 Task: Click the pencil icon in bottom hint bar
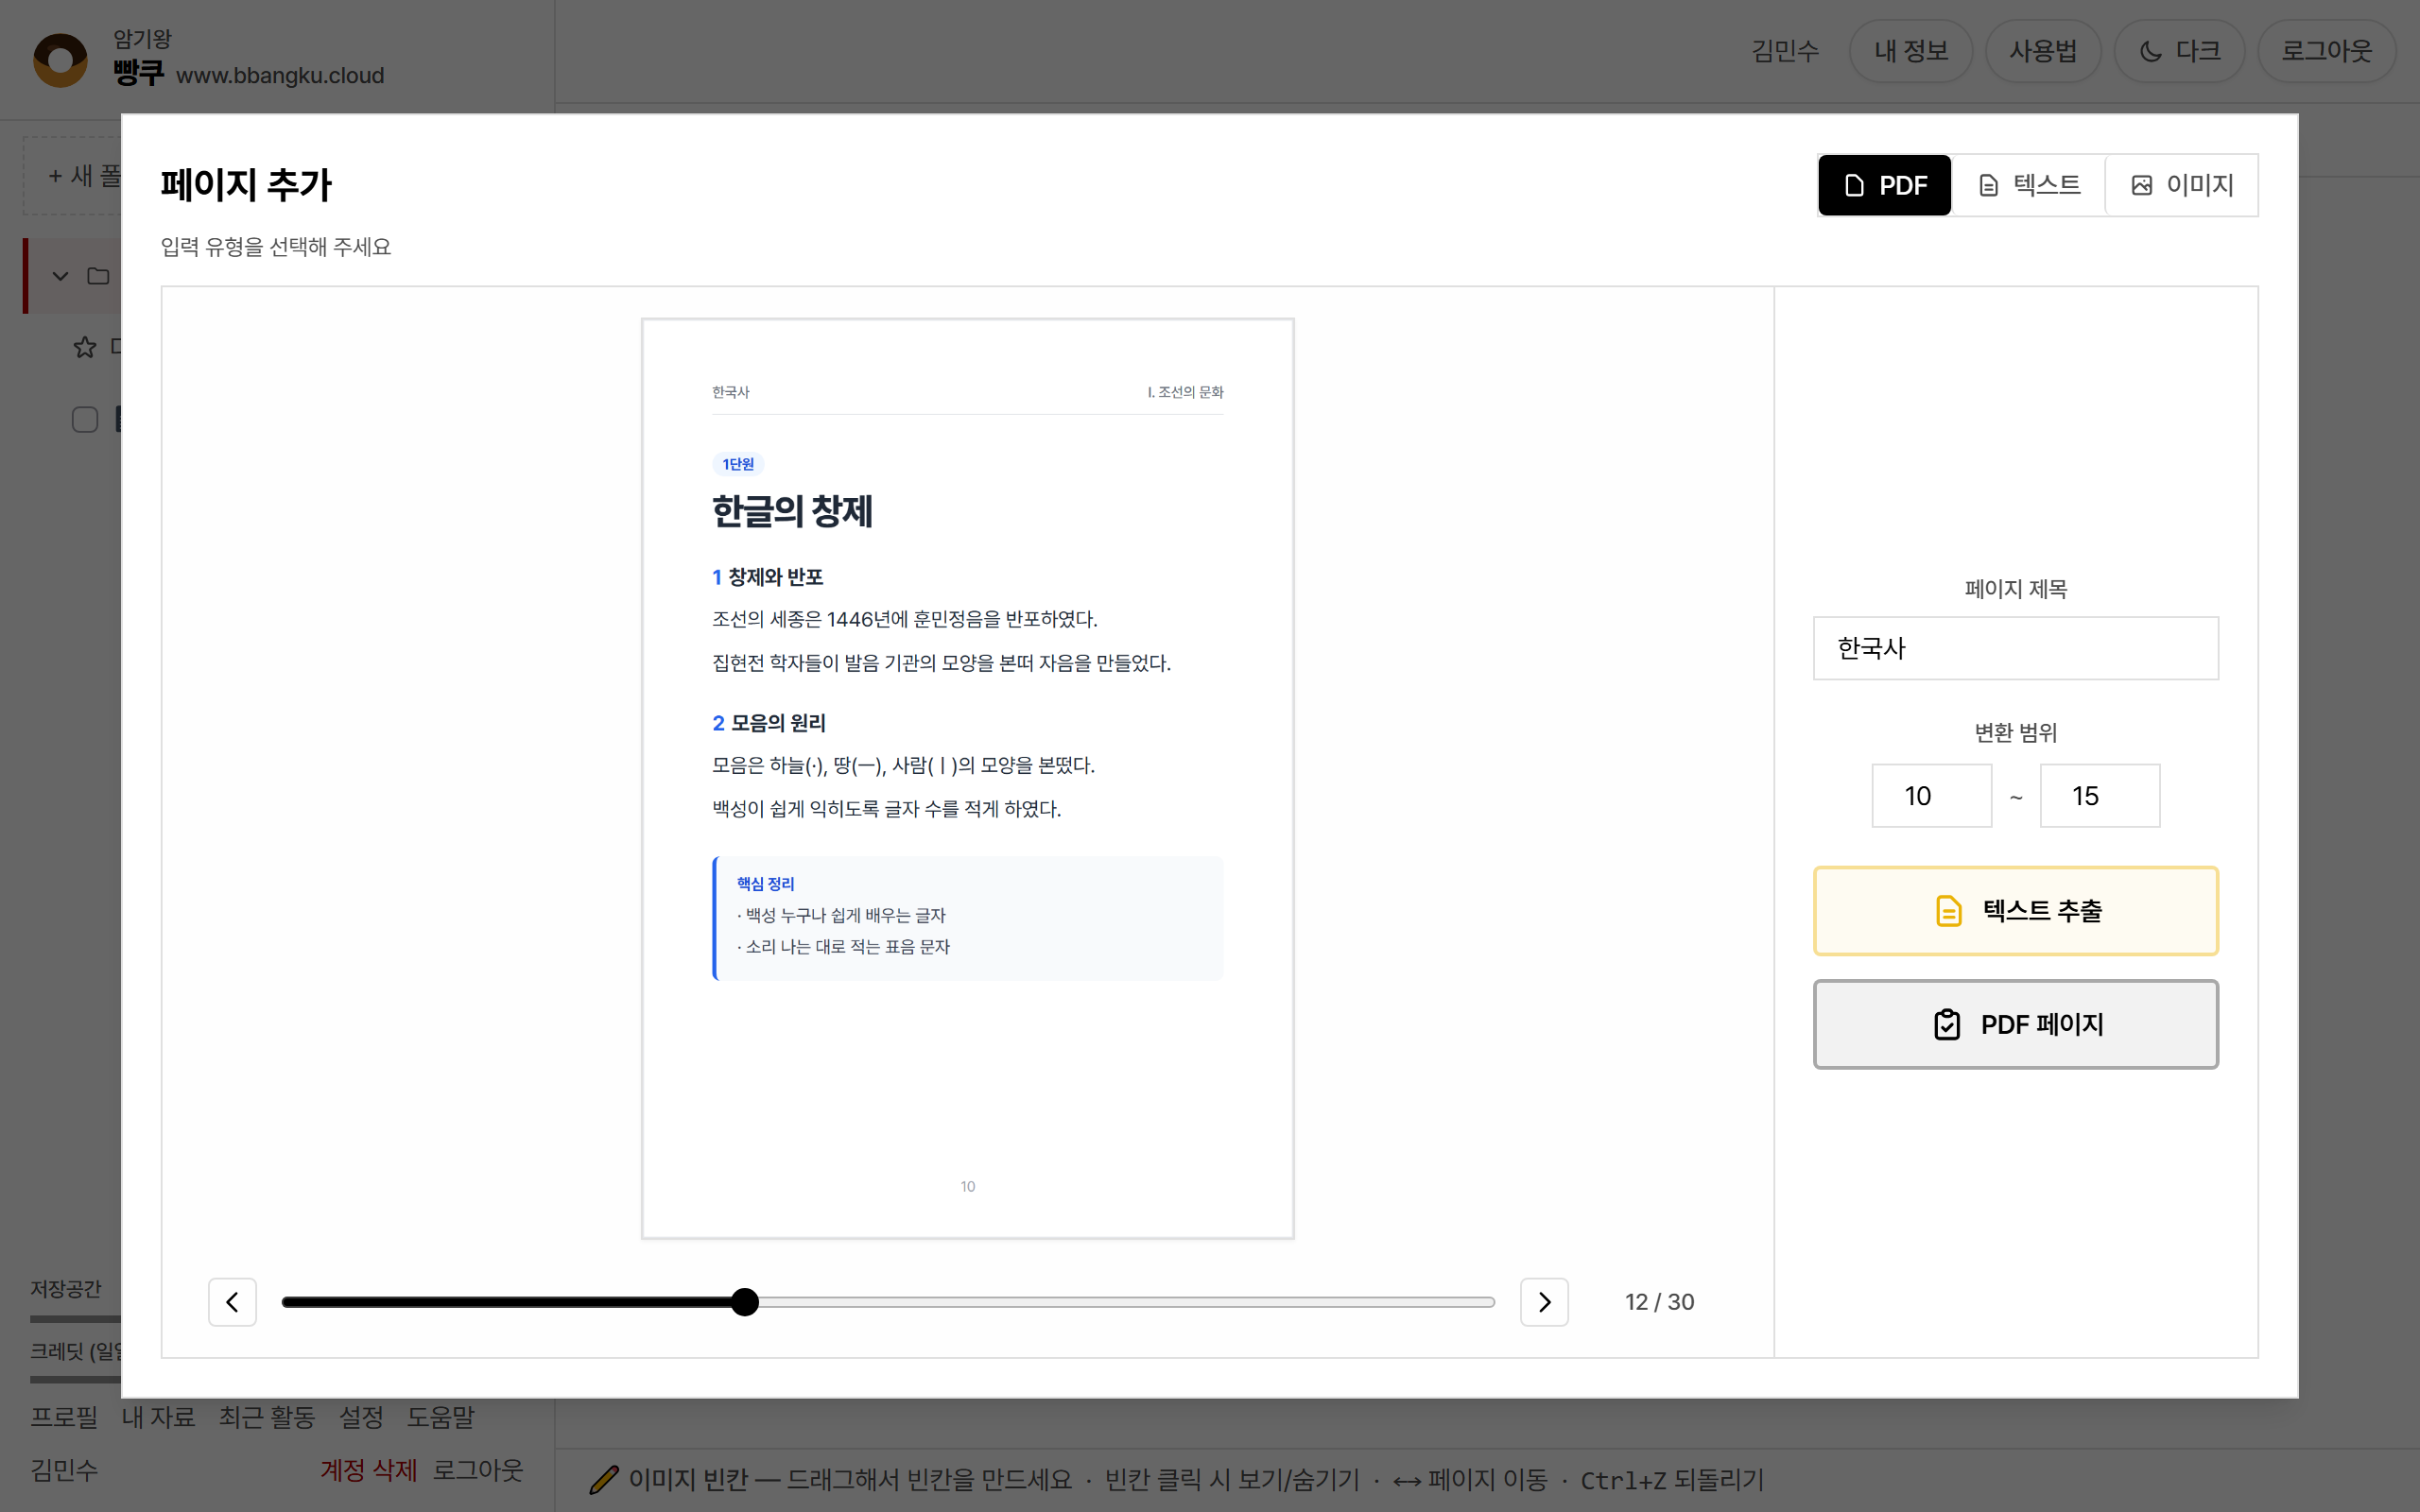click(x=604, y=1479)
